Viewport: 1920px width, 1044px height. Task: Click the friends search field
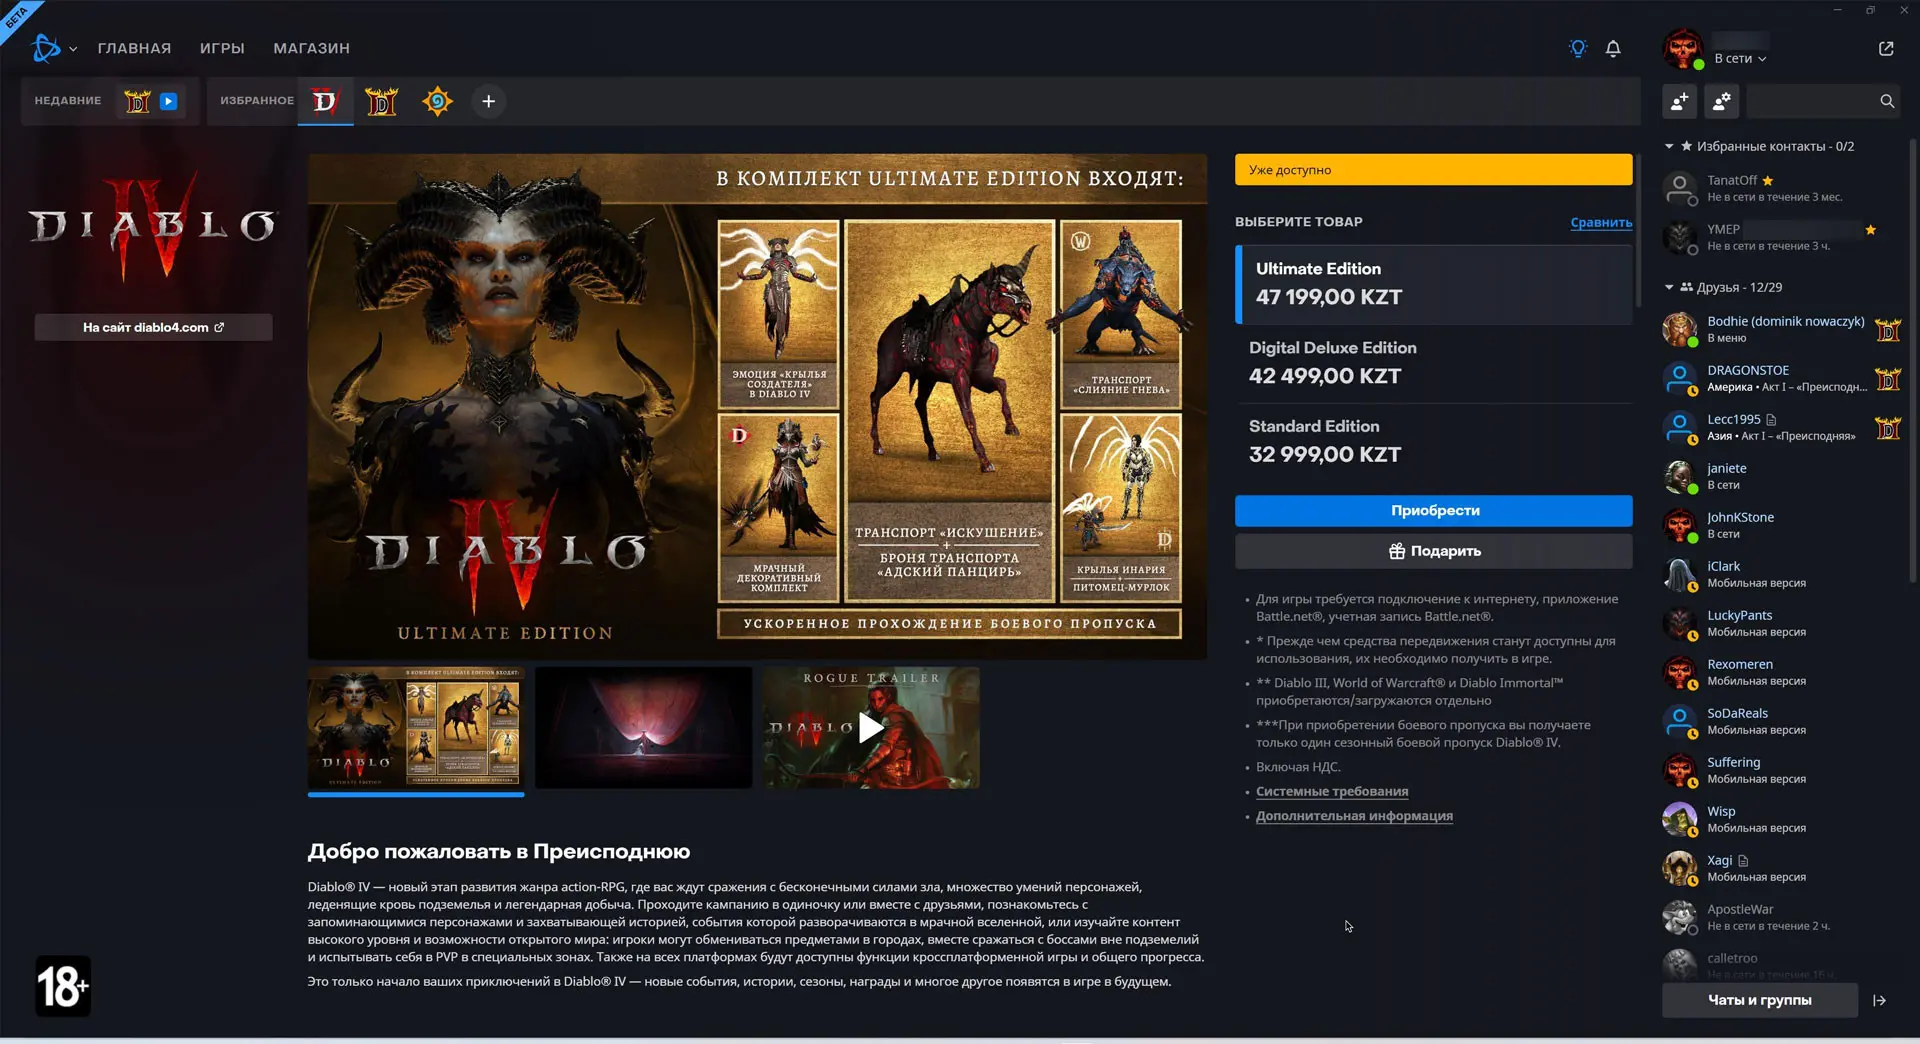[x=1822, y=101]
